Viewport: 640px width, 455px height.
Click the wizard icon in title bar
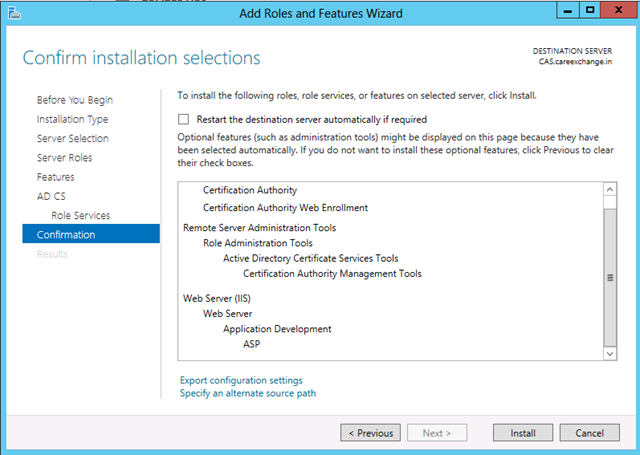click(14, 13)
